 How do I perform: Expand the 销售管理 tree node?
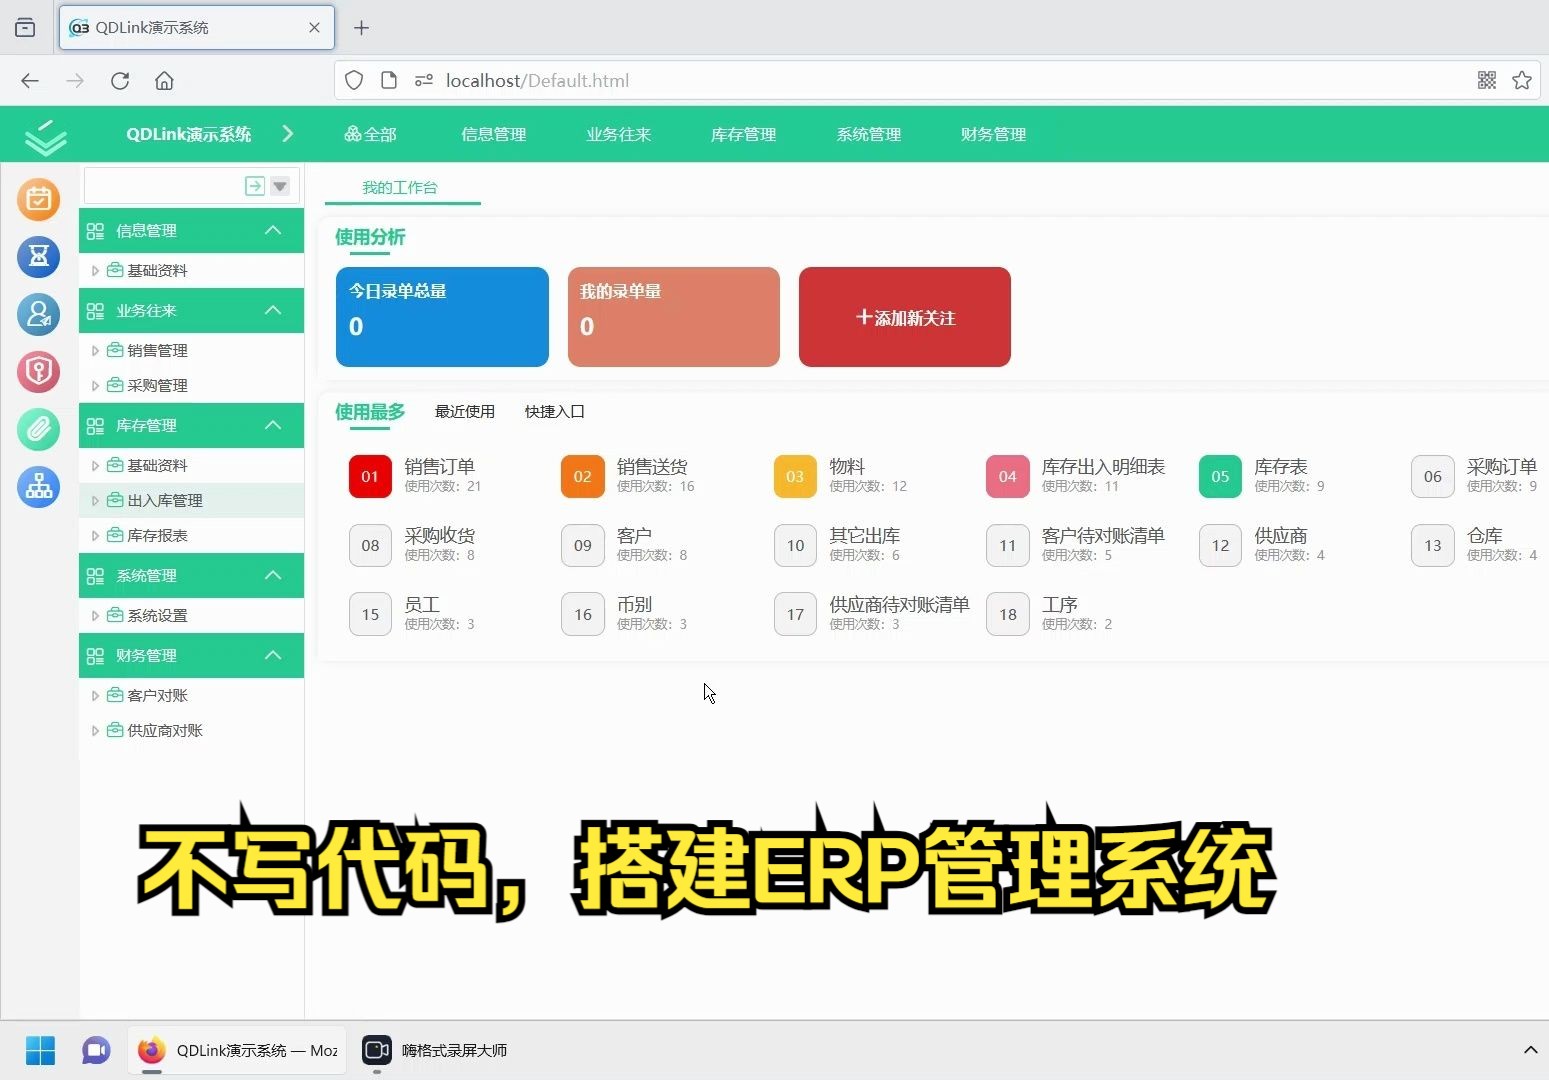point(95,351)
